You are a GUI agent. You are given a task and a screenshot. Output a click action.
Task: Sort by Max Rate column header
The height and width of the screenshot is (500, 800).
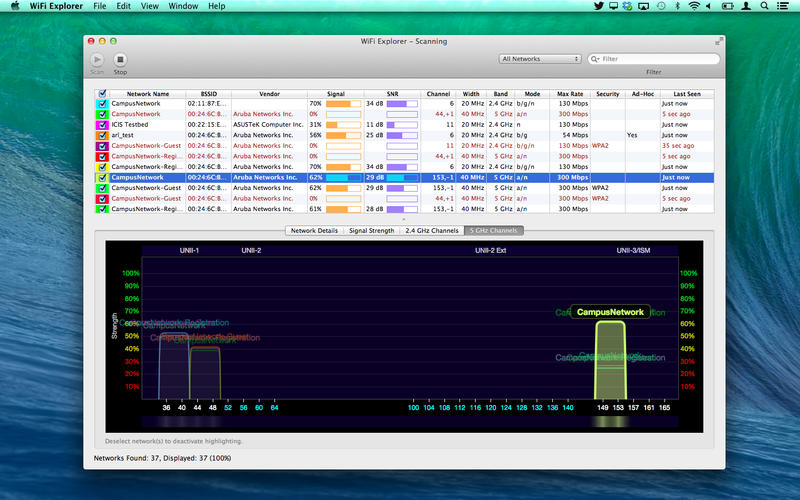coord(570,94)
